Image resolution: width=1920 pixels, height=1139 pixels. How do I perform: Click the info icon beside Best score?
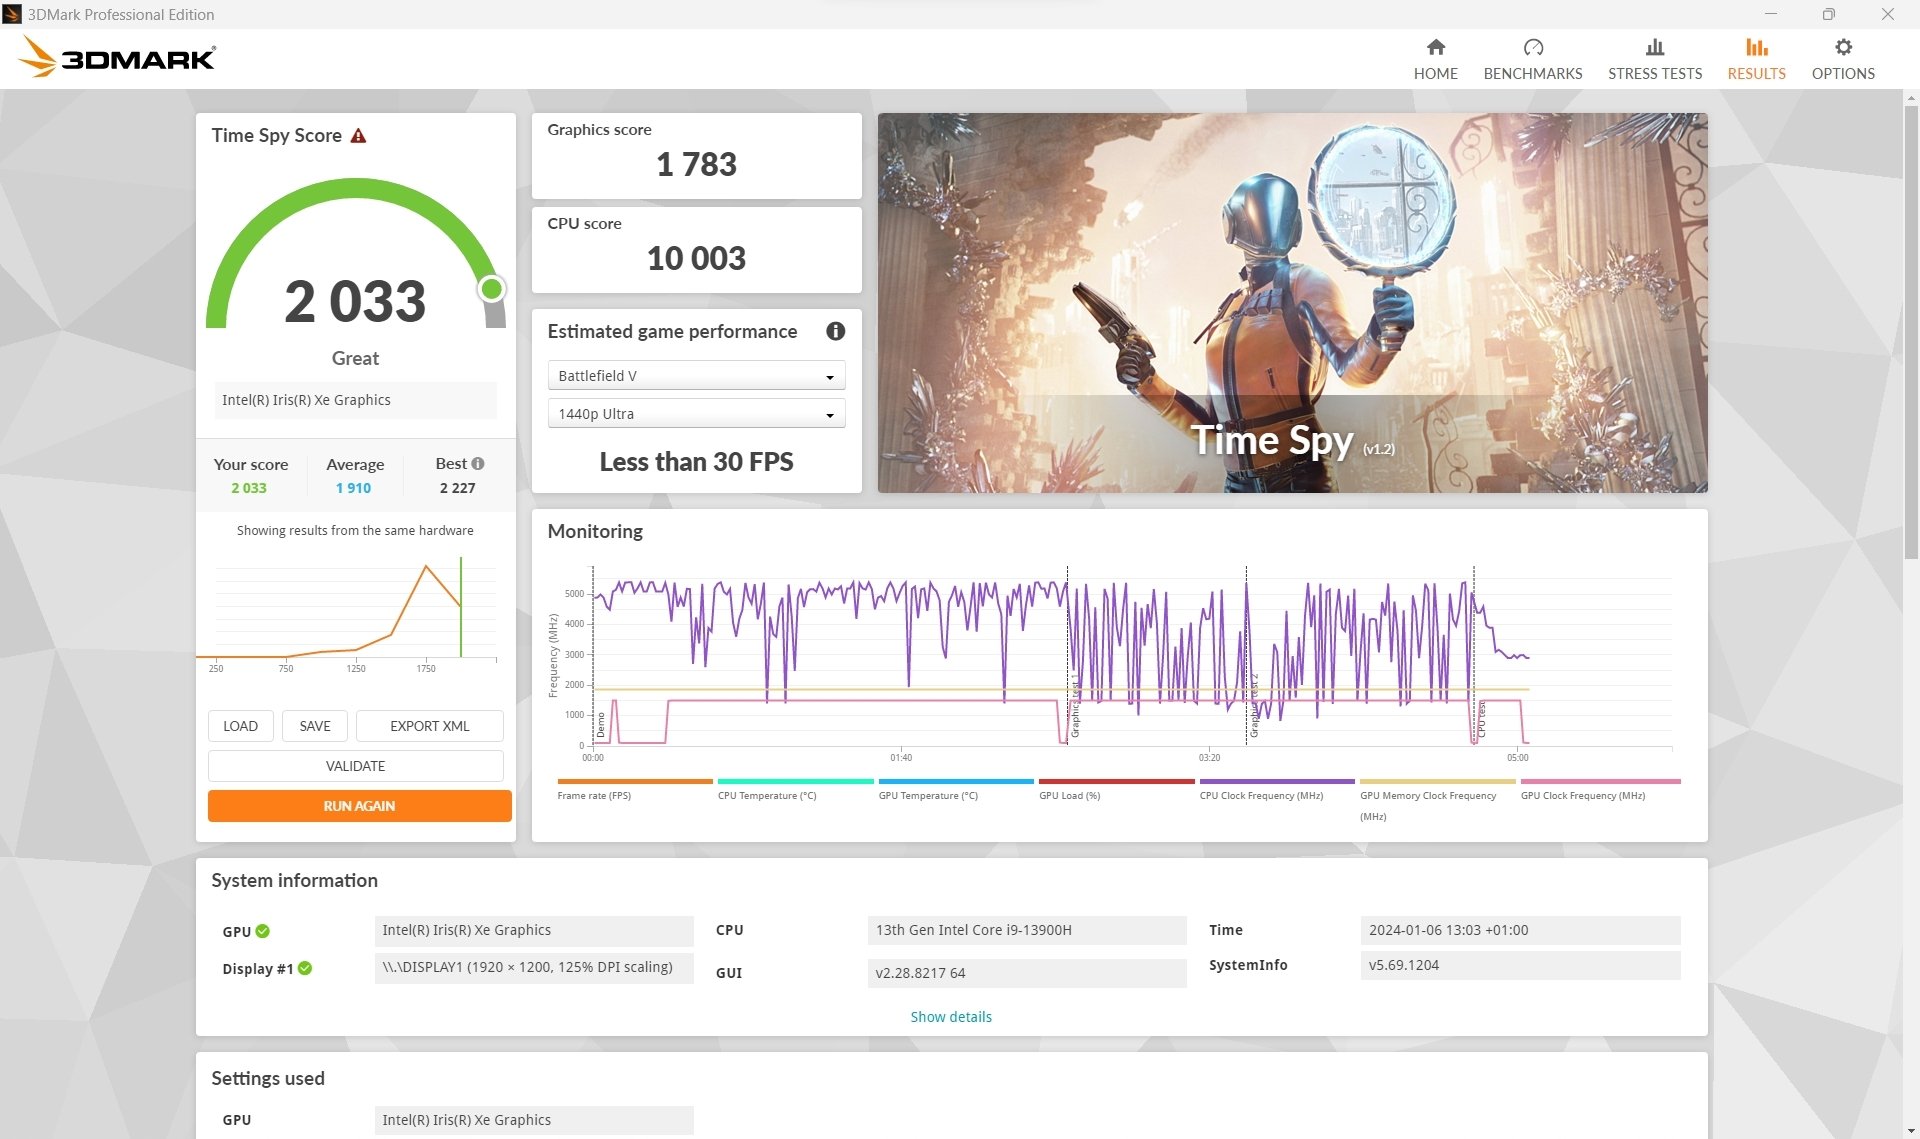pyautogui.click(x=478, y=464)
